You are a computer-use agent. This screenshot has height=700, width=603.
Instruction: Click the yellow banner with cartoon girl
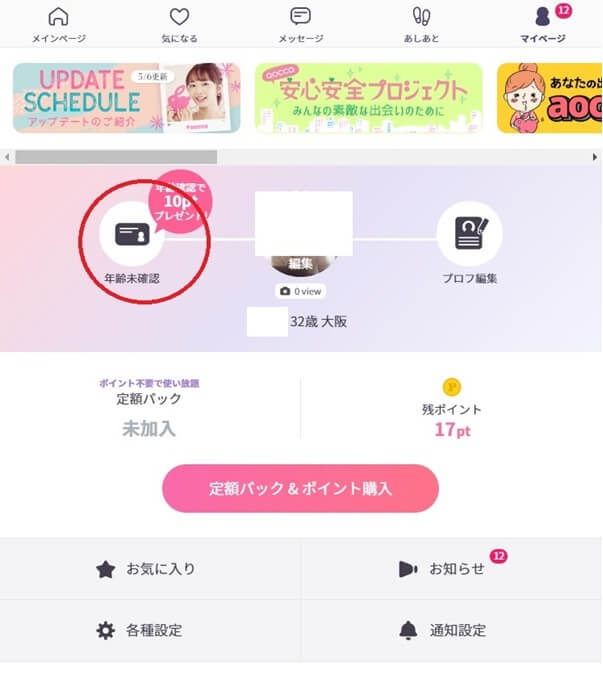[x=549, y=98]
